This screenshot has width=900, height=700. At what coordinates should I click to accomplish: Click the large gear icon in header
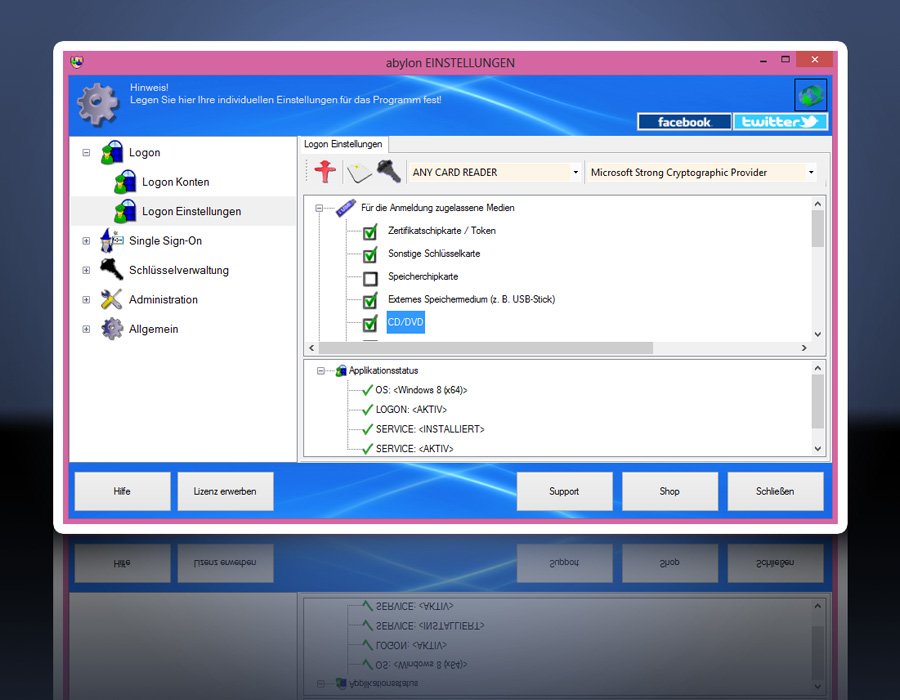point(98,104)
